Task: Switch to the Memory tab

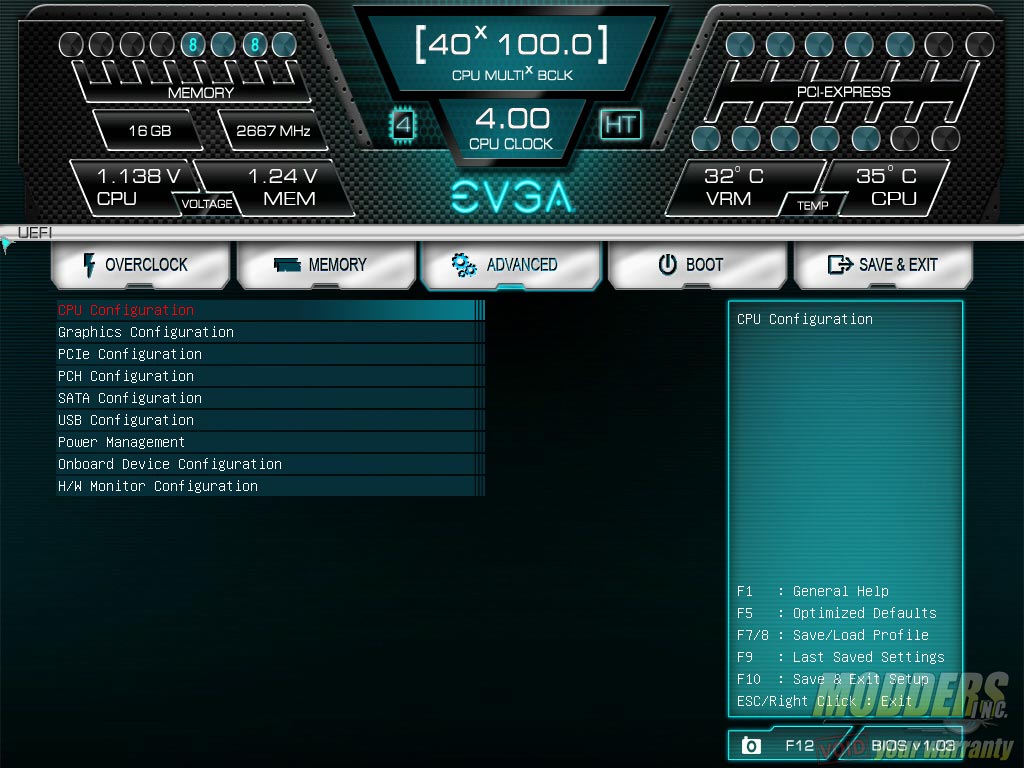Action: click(x=326, y=264)
